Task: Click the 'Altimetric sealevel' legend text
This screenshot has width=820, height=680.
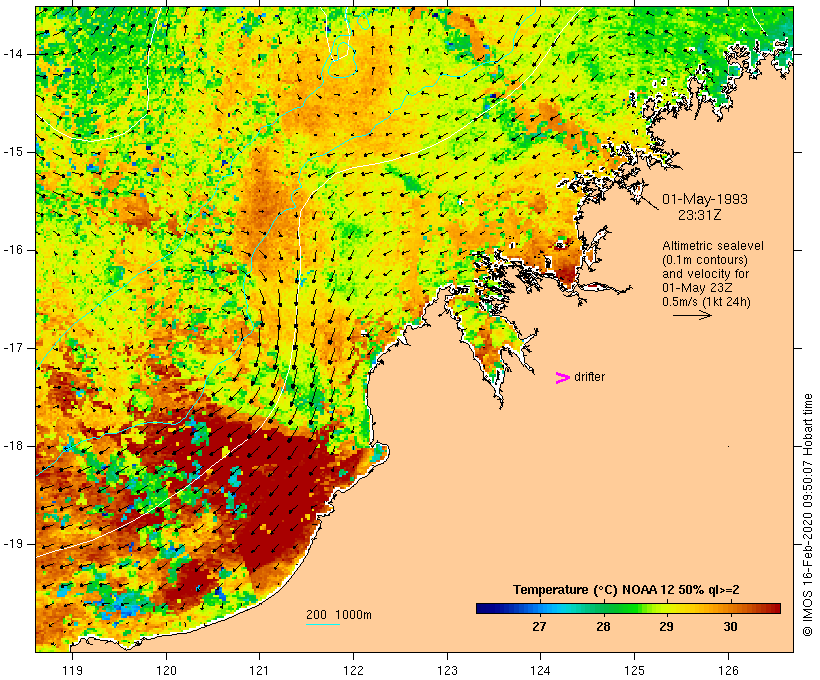Action: tap(713, 246)
